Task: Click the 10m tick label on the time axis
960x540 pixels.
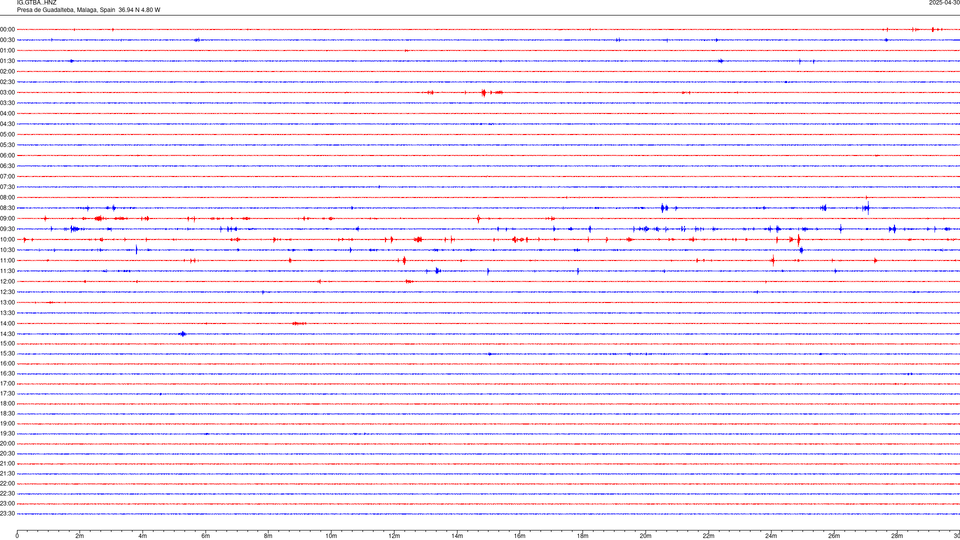Action: pos(331,536)
